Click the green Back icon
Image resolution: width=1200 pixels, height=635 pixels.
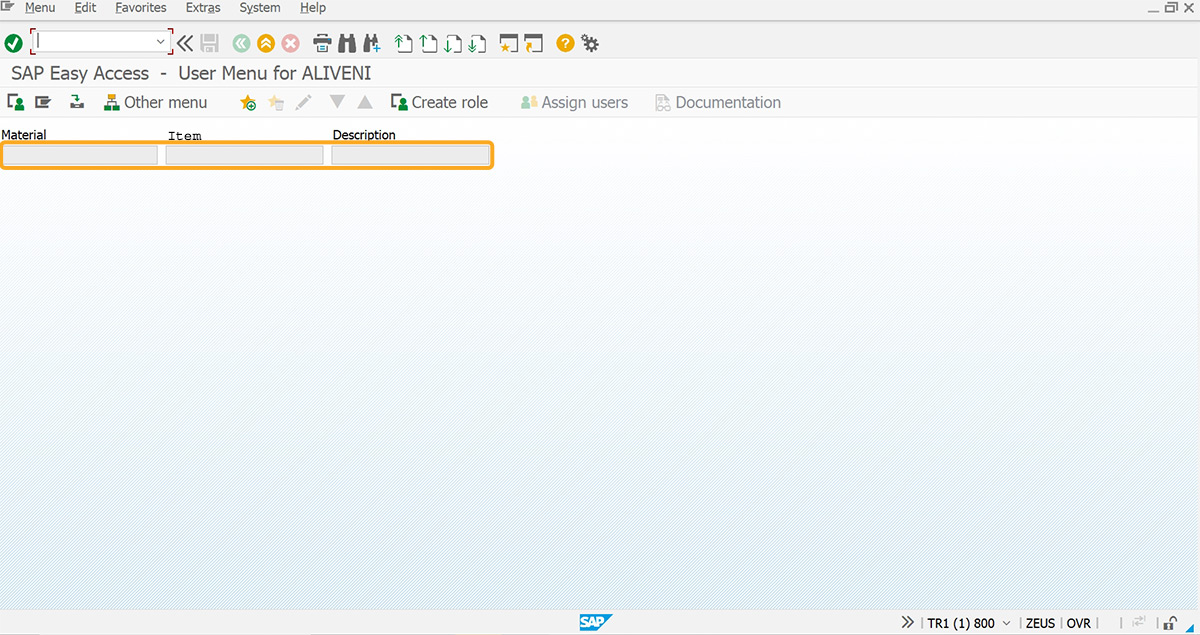click(241, 43)
